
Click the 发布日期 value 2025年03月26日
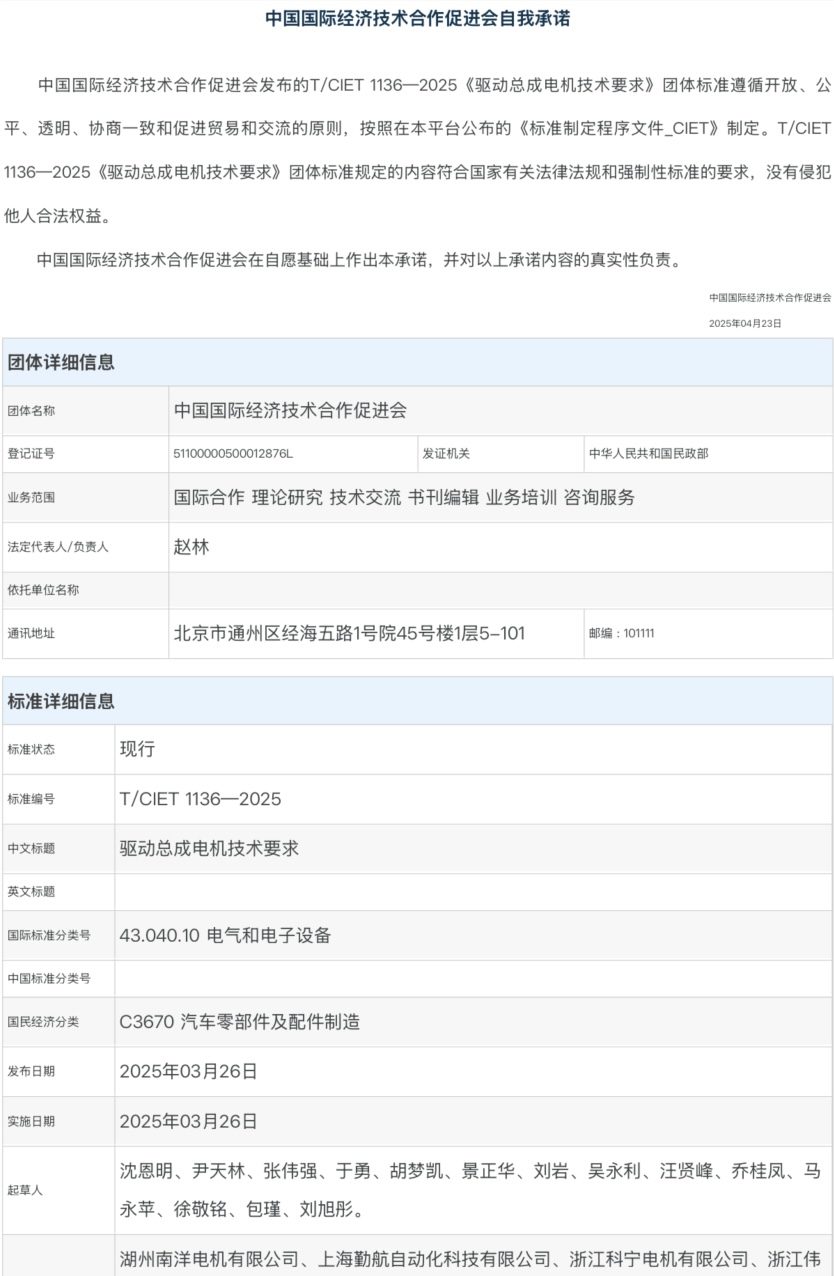tap(188, 1071)
